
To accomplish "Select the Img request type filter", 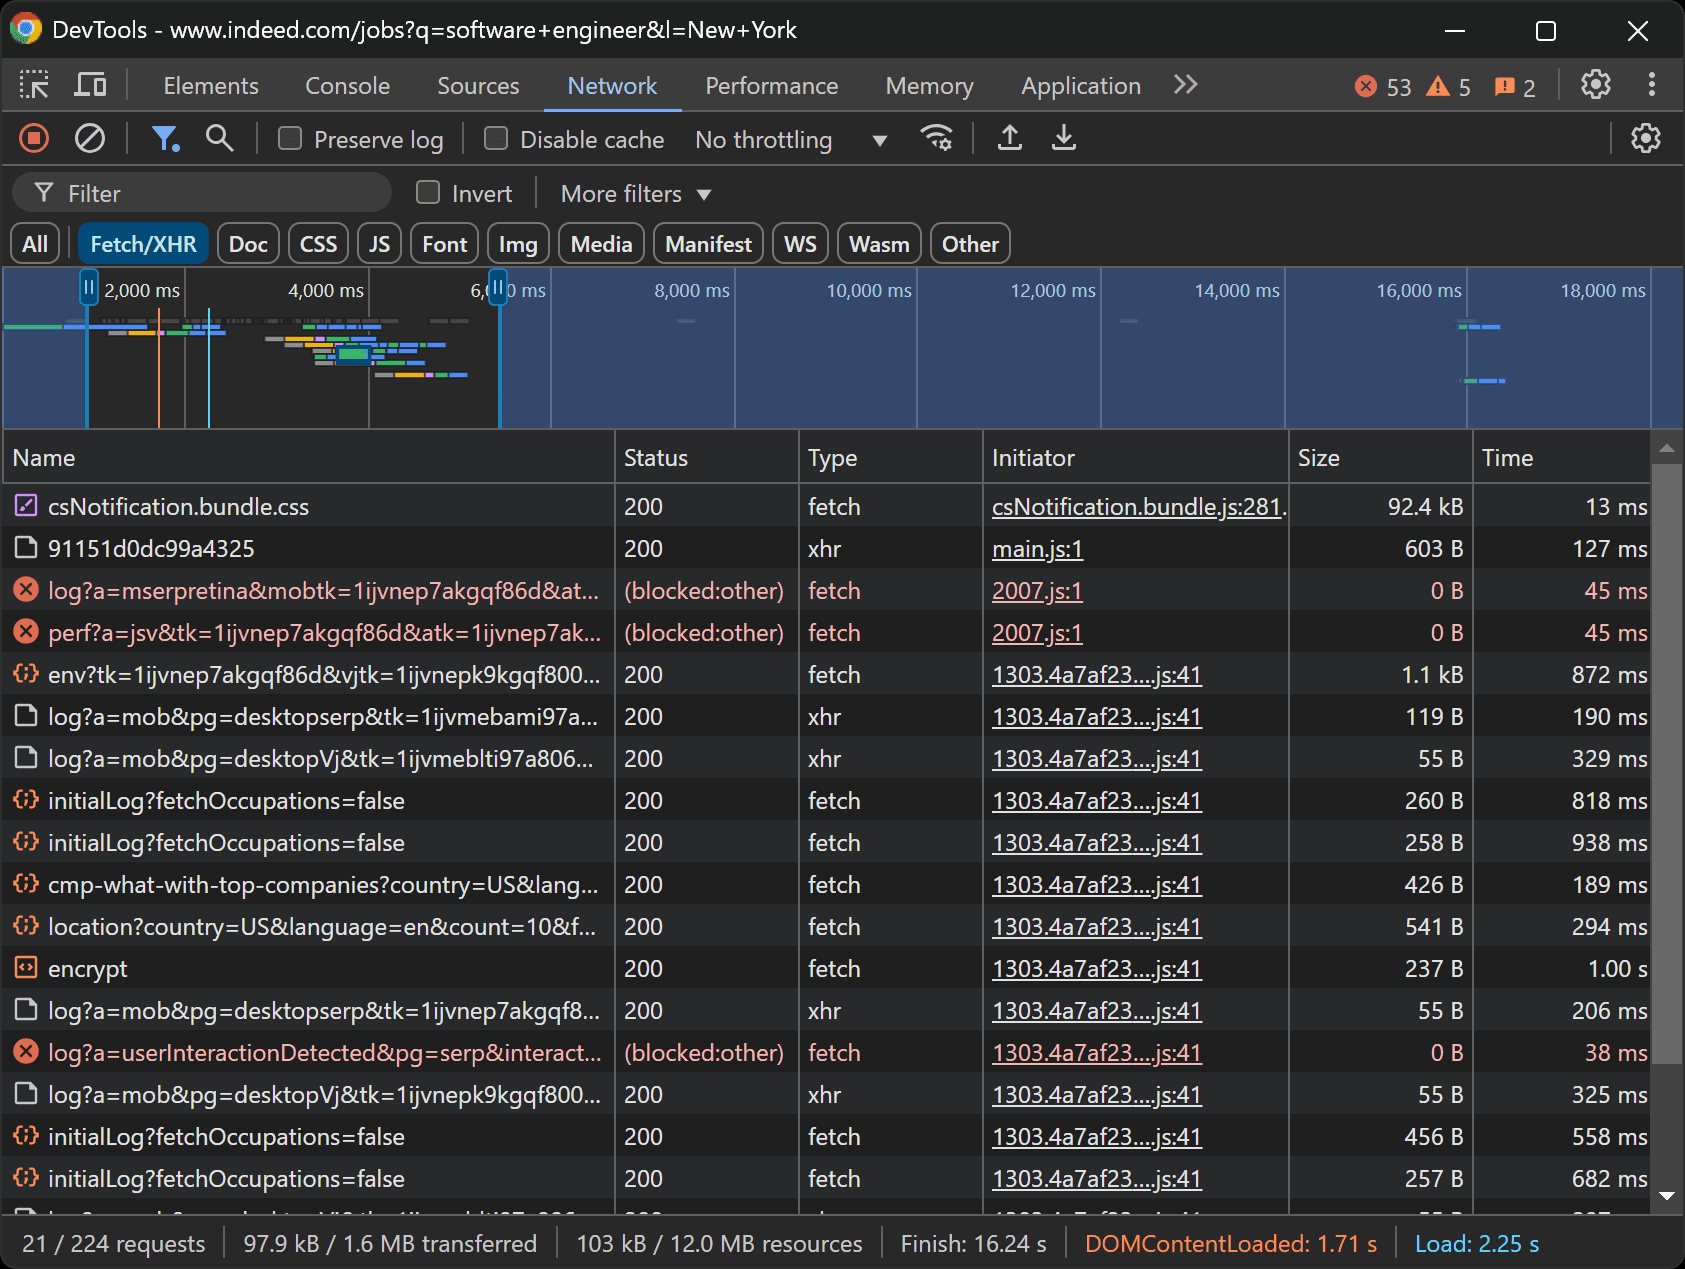I will tap(518, 243).
